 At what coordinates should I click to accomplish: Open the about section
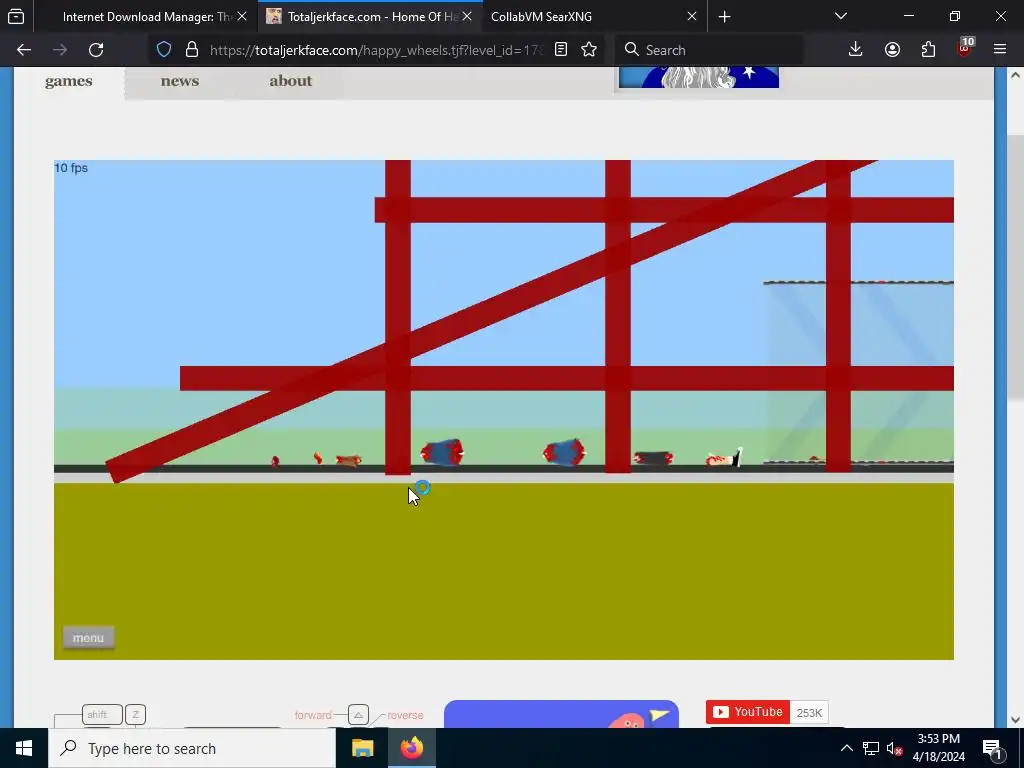tap(291, 81)
